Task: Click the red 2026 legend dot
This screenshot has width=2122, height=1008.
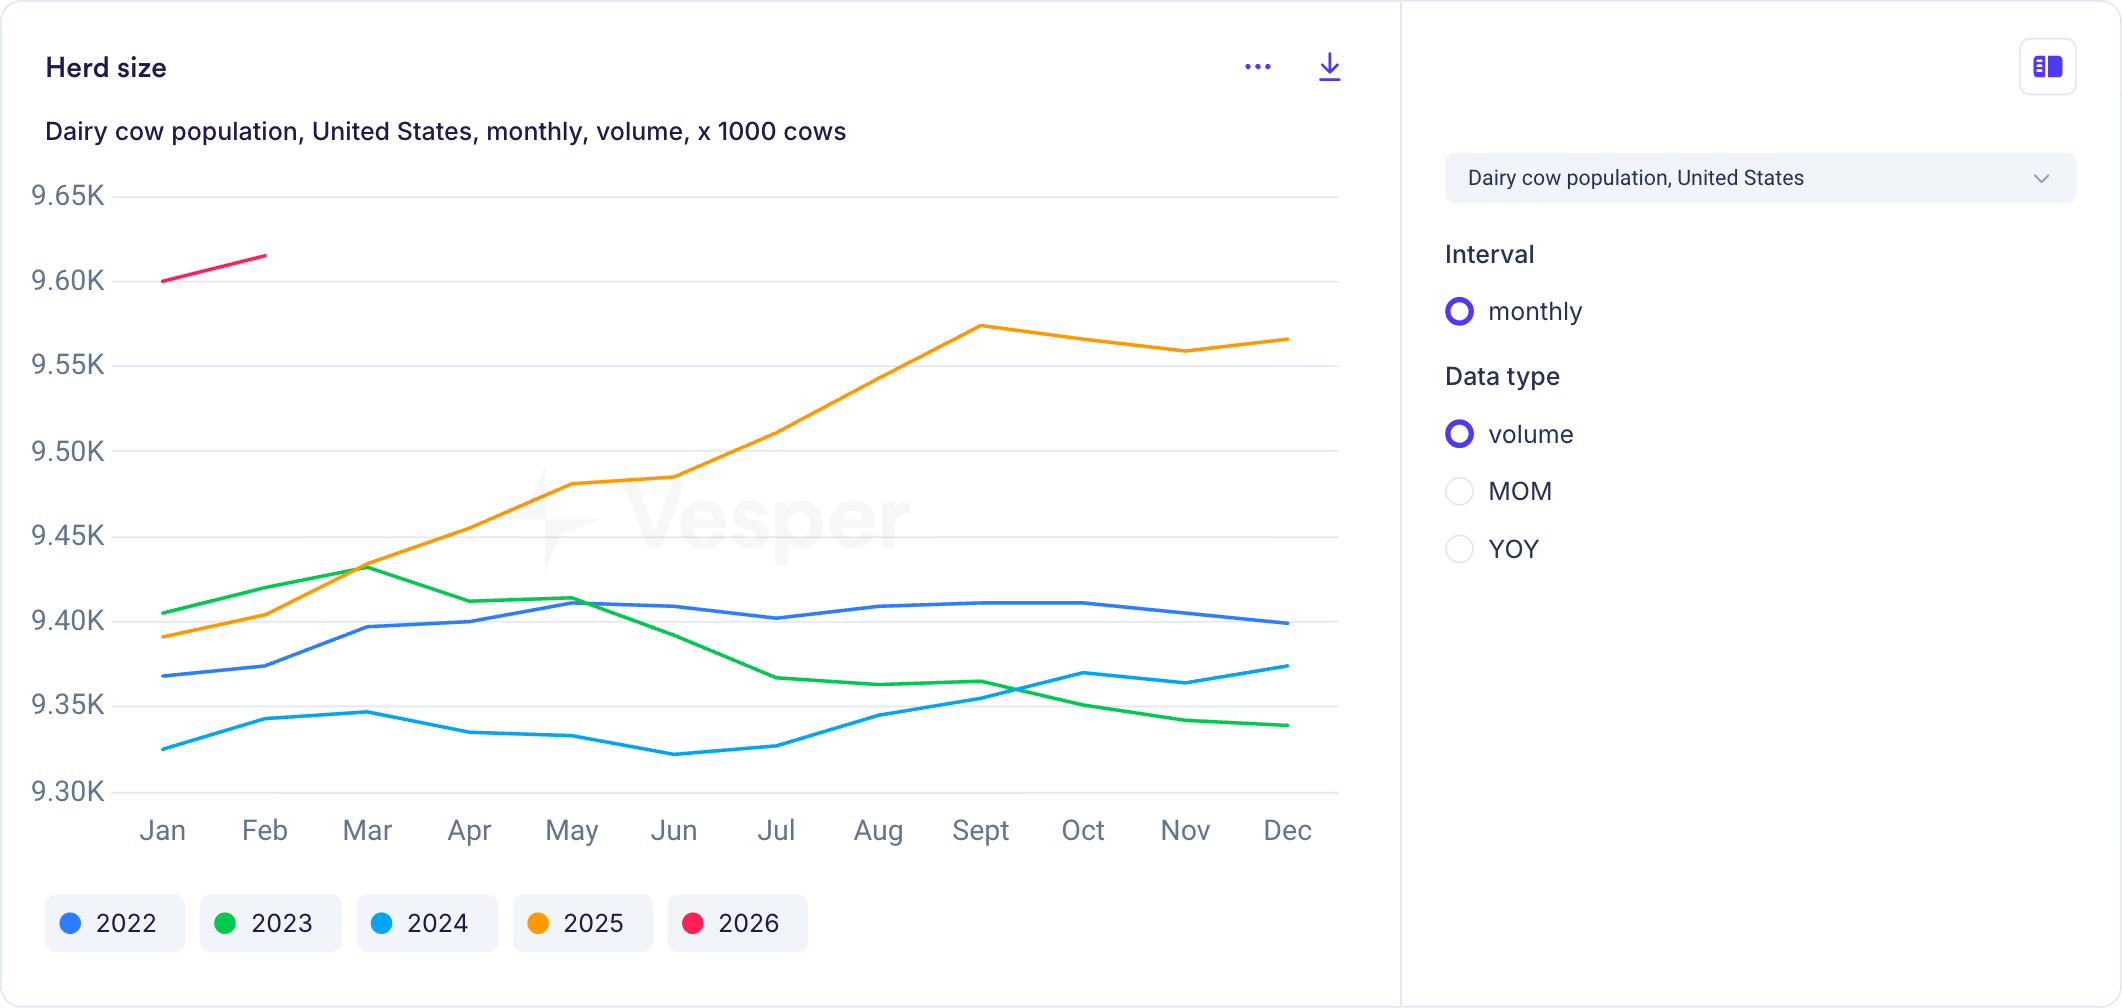Action: click(693, 923)
